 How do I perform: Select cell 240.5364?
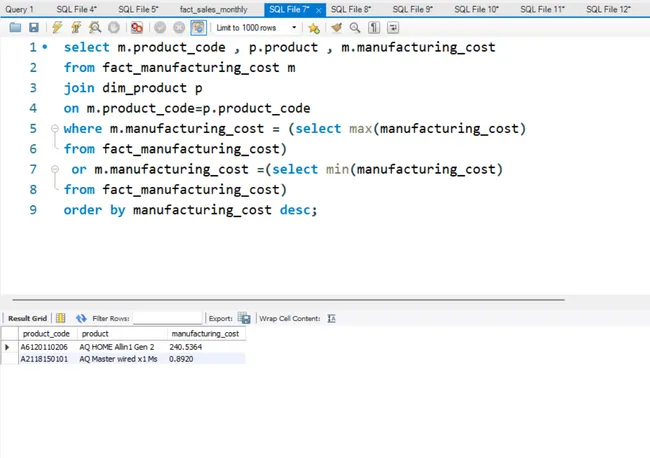206,347
